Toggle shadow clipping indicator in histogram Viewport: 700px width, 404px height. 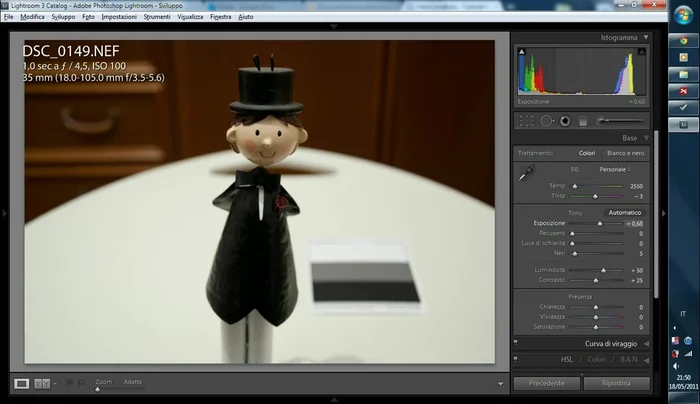coord(521,50)
